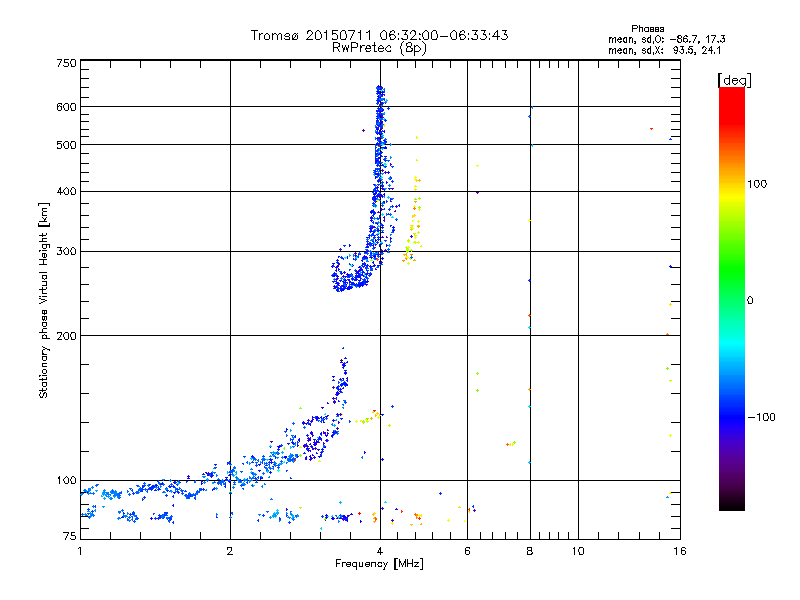
Task: Click the Stationary phase Virtual Height axis label
Action: pos(44,300)
